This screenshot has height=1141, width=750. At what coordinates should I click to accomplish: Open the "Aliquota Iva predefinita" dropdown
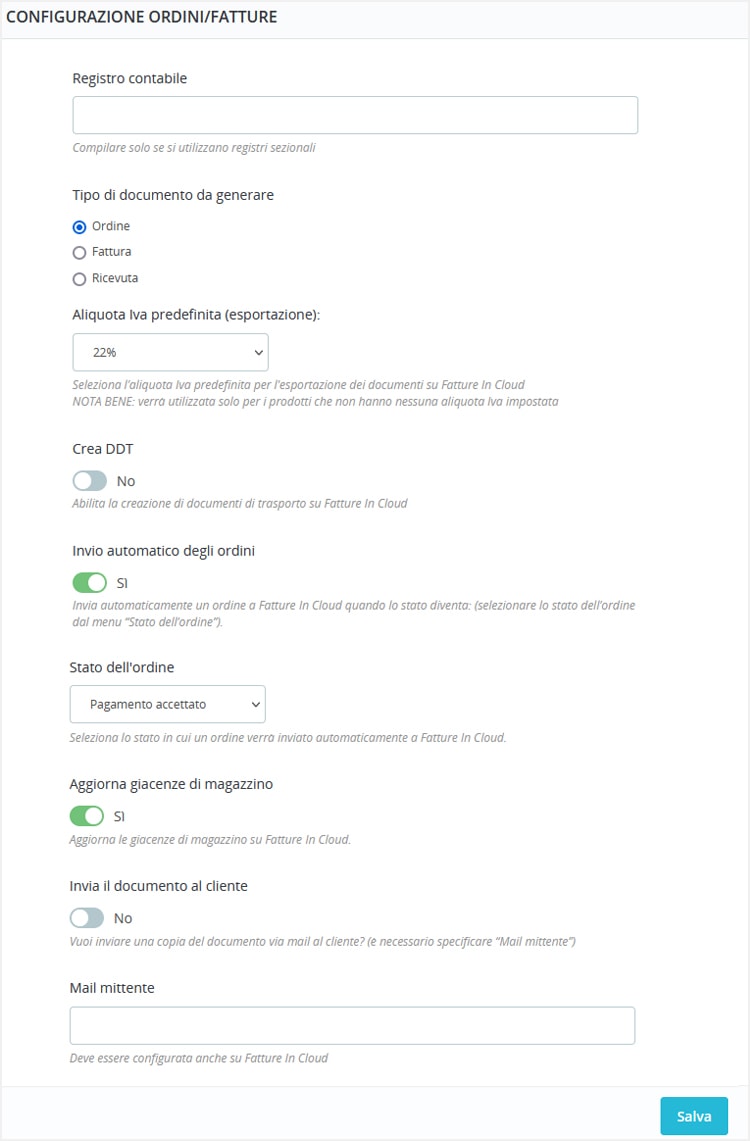point(170,352)
